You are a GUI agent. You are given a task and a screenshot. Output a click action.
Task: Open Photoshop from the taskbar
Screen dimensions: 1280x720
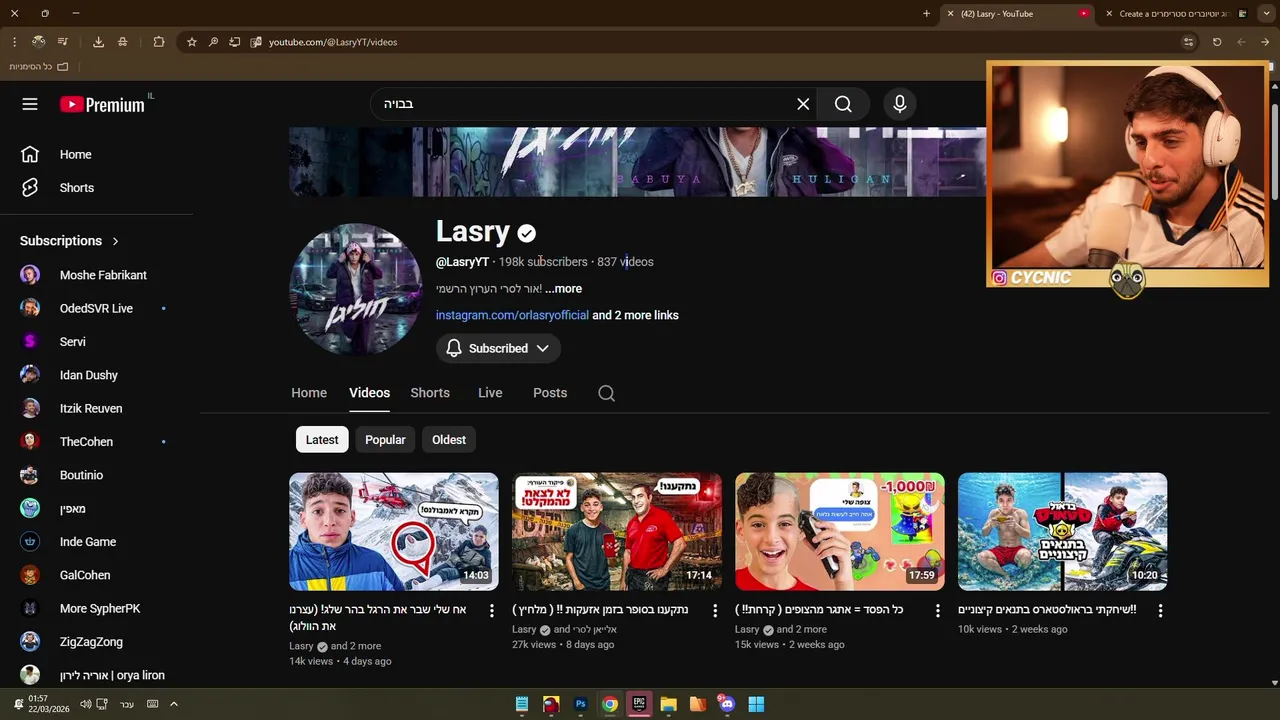coord(580,704)
